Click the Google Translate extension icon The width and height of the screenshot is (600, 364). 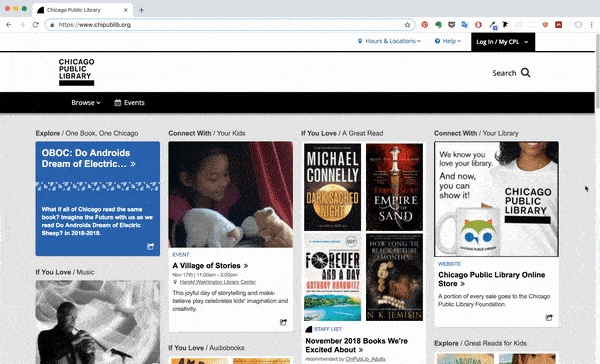click(465, 24)
